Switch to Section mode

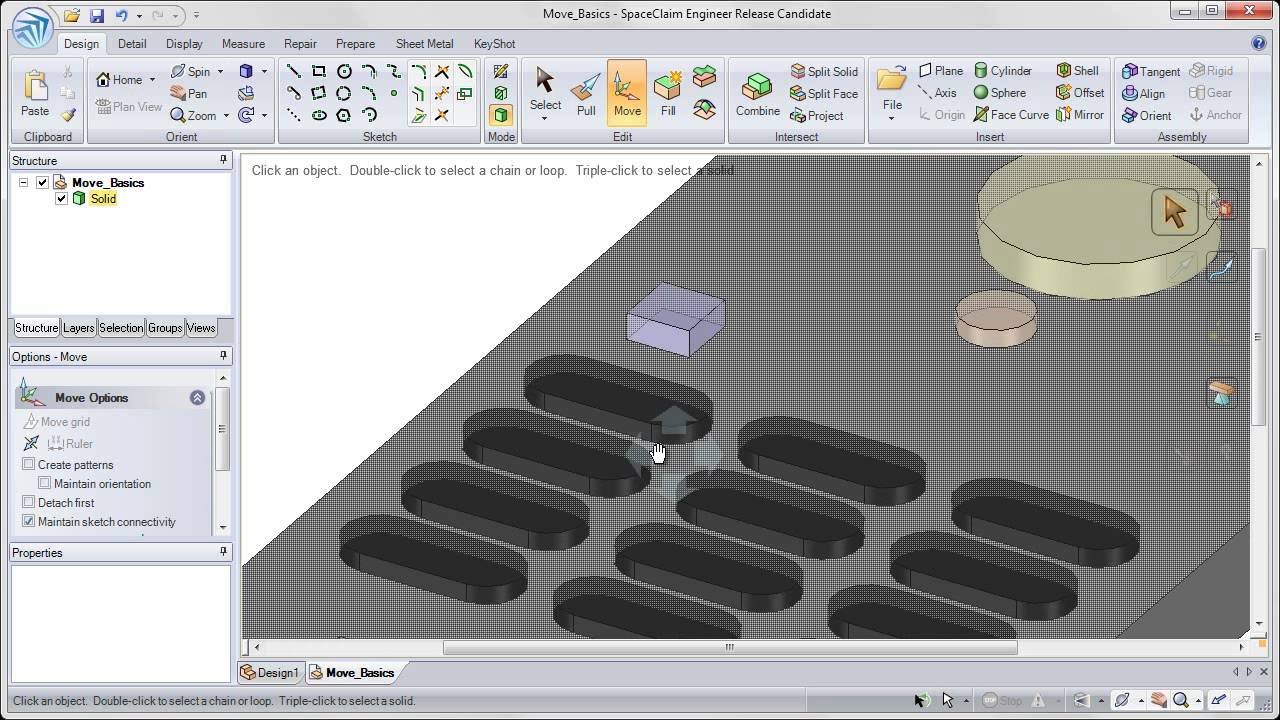click(501, 93)
